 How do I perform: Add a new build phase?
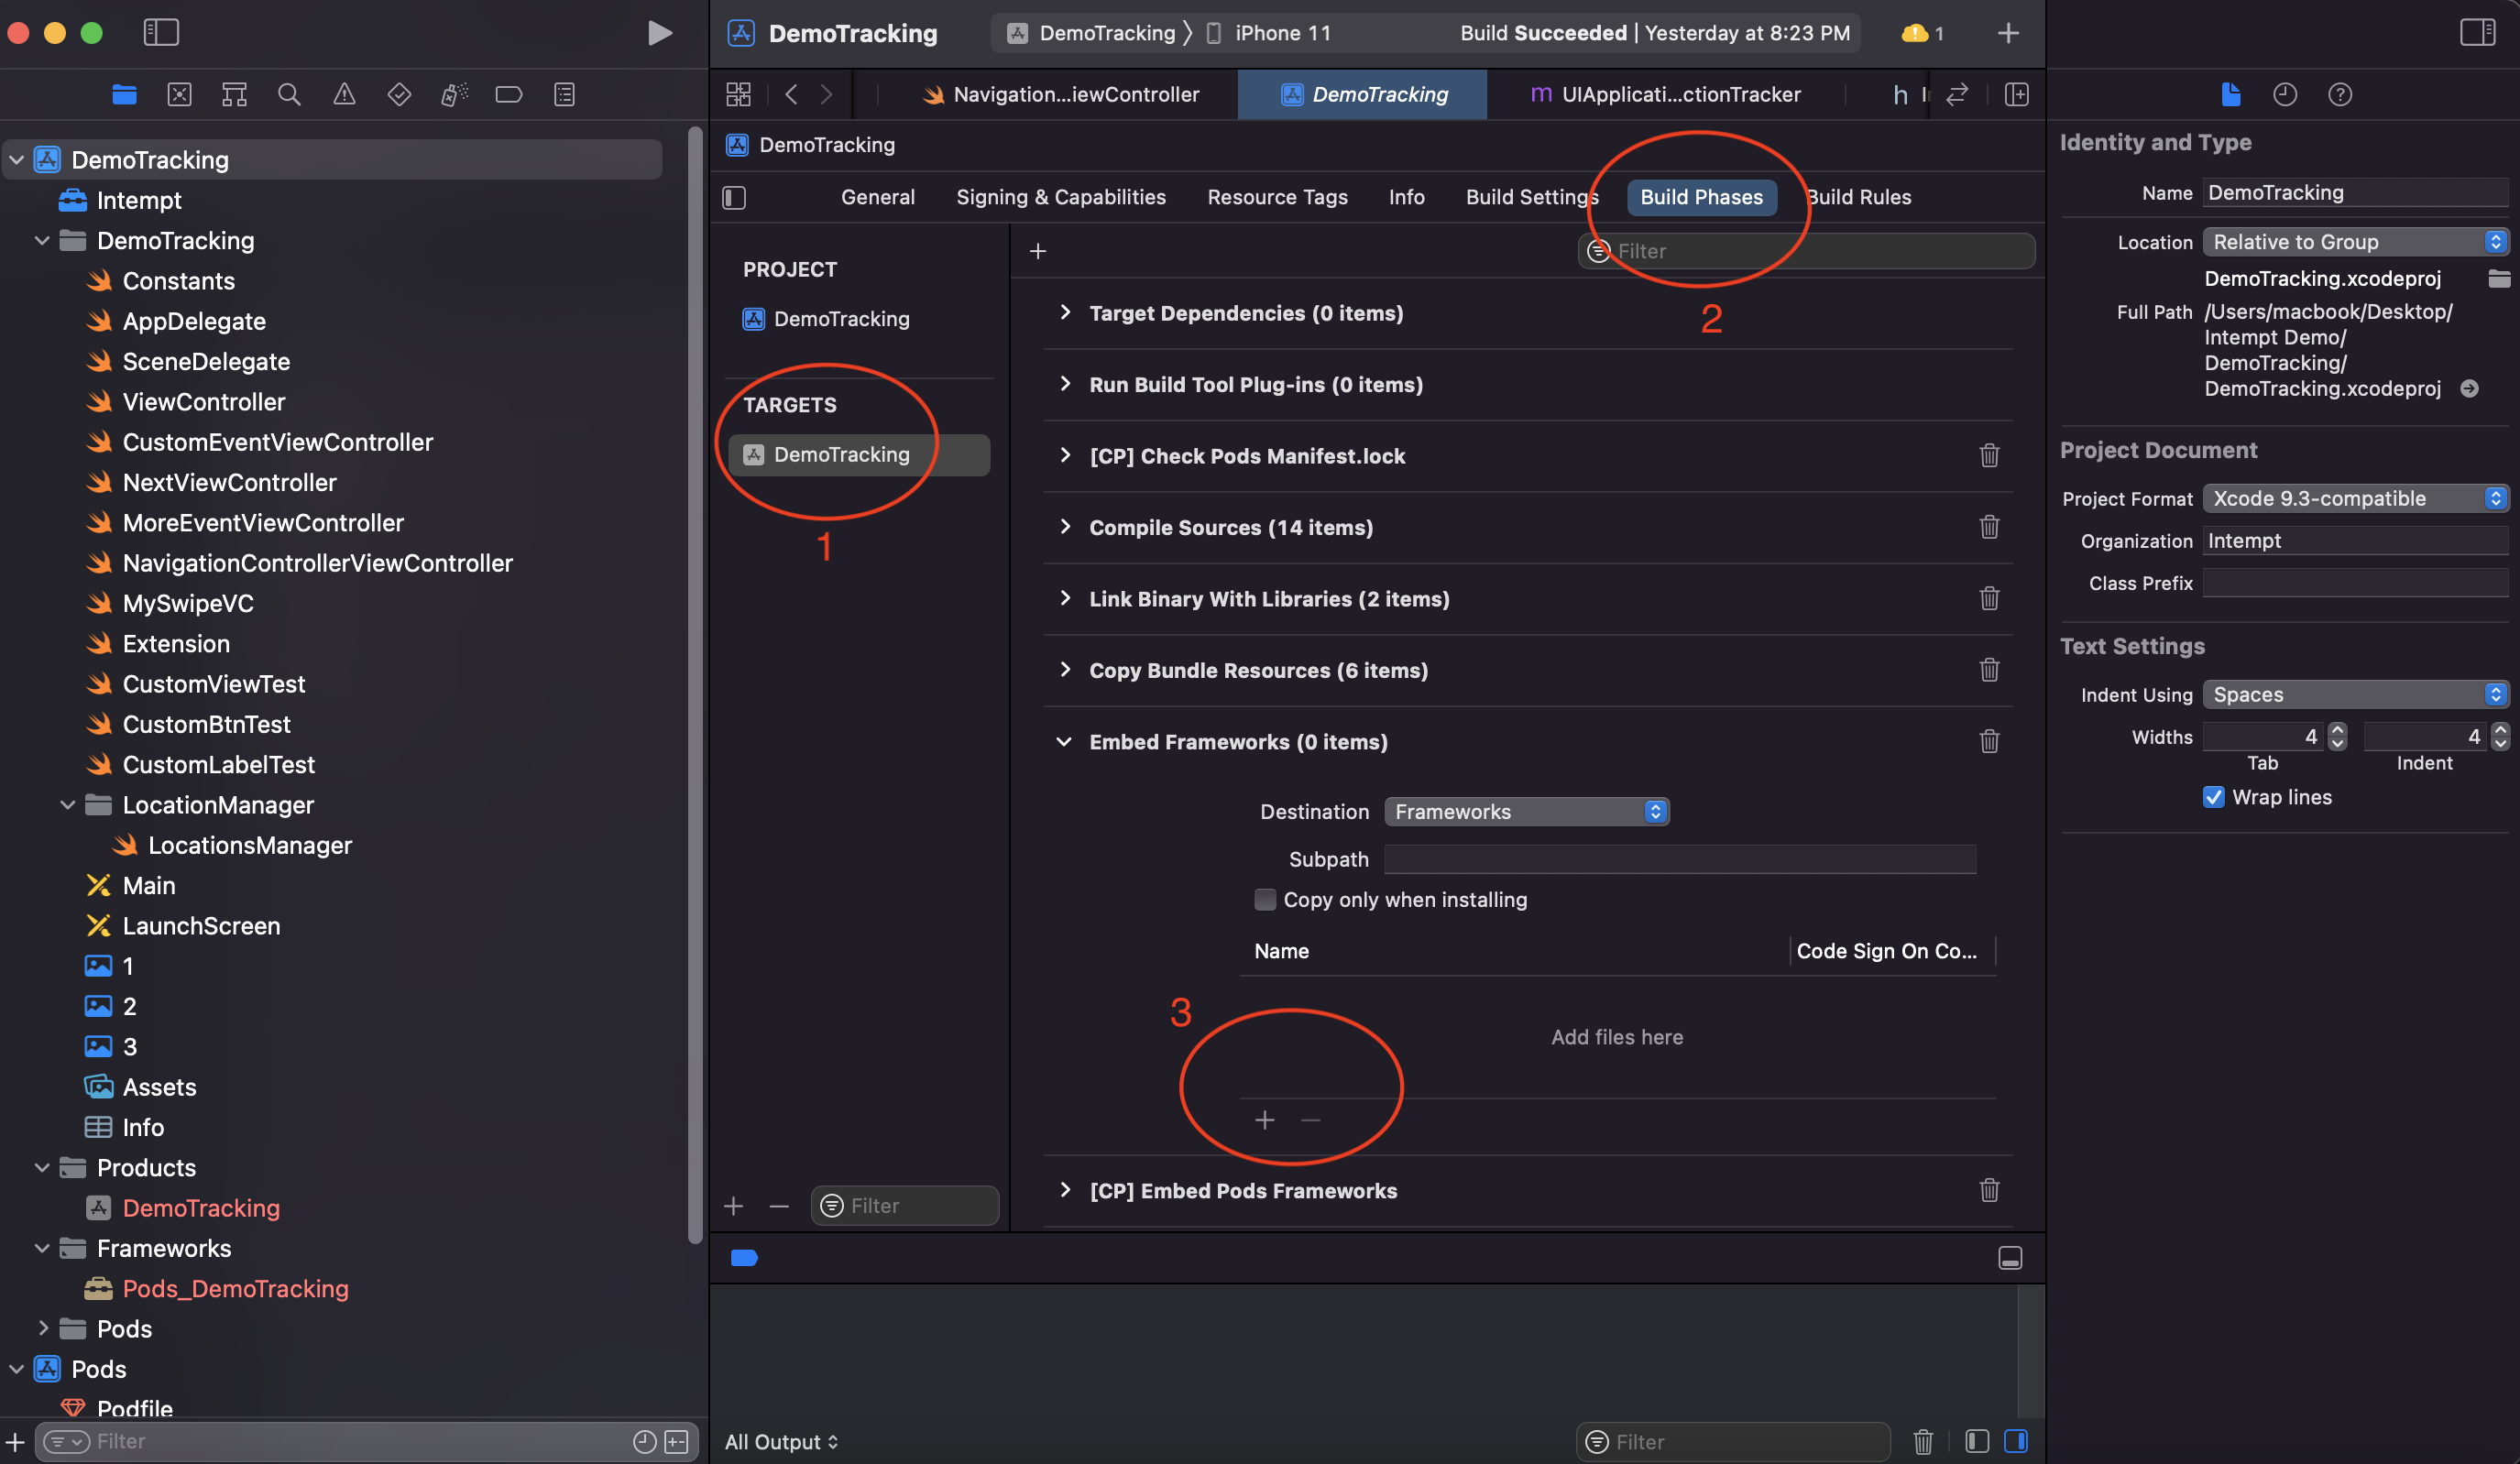tap(1038, 251)
